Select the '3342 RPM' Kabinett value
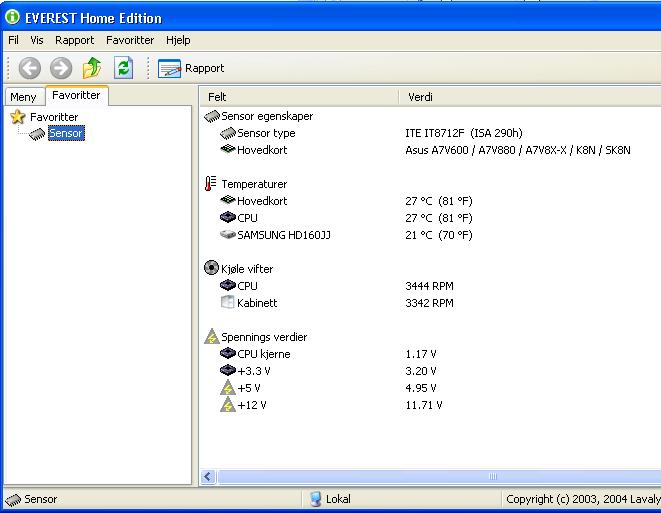661x513 pixels. click(x=429, y=303)
